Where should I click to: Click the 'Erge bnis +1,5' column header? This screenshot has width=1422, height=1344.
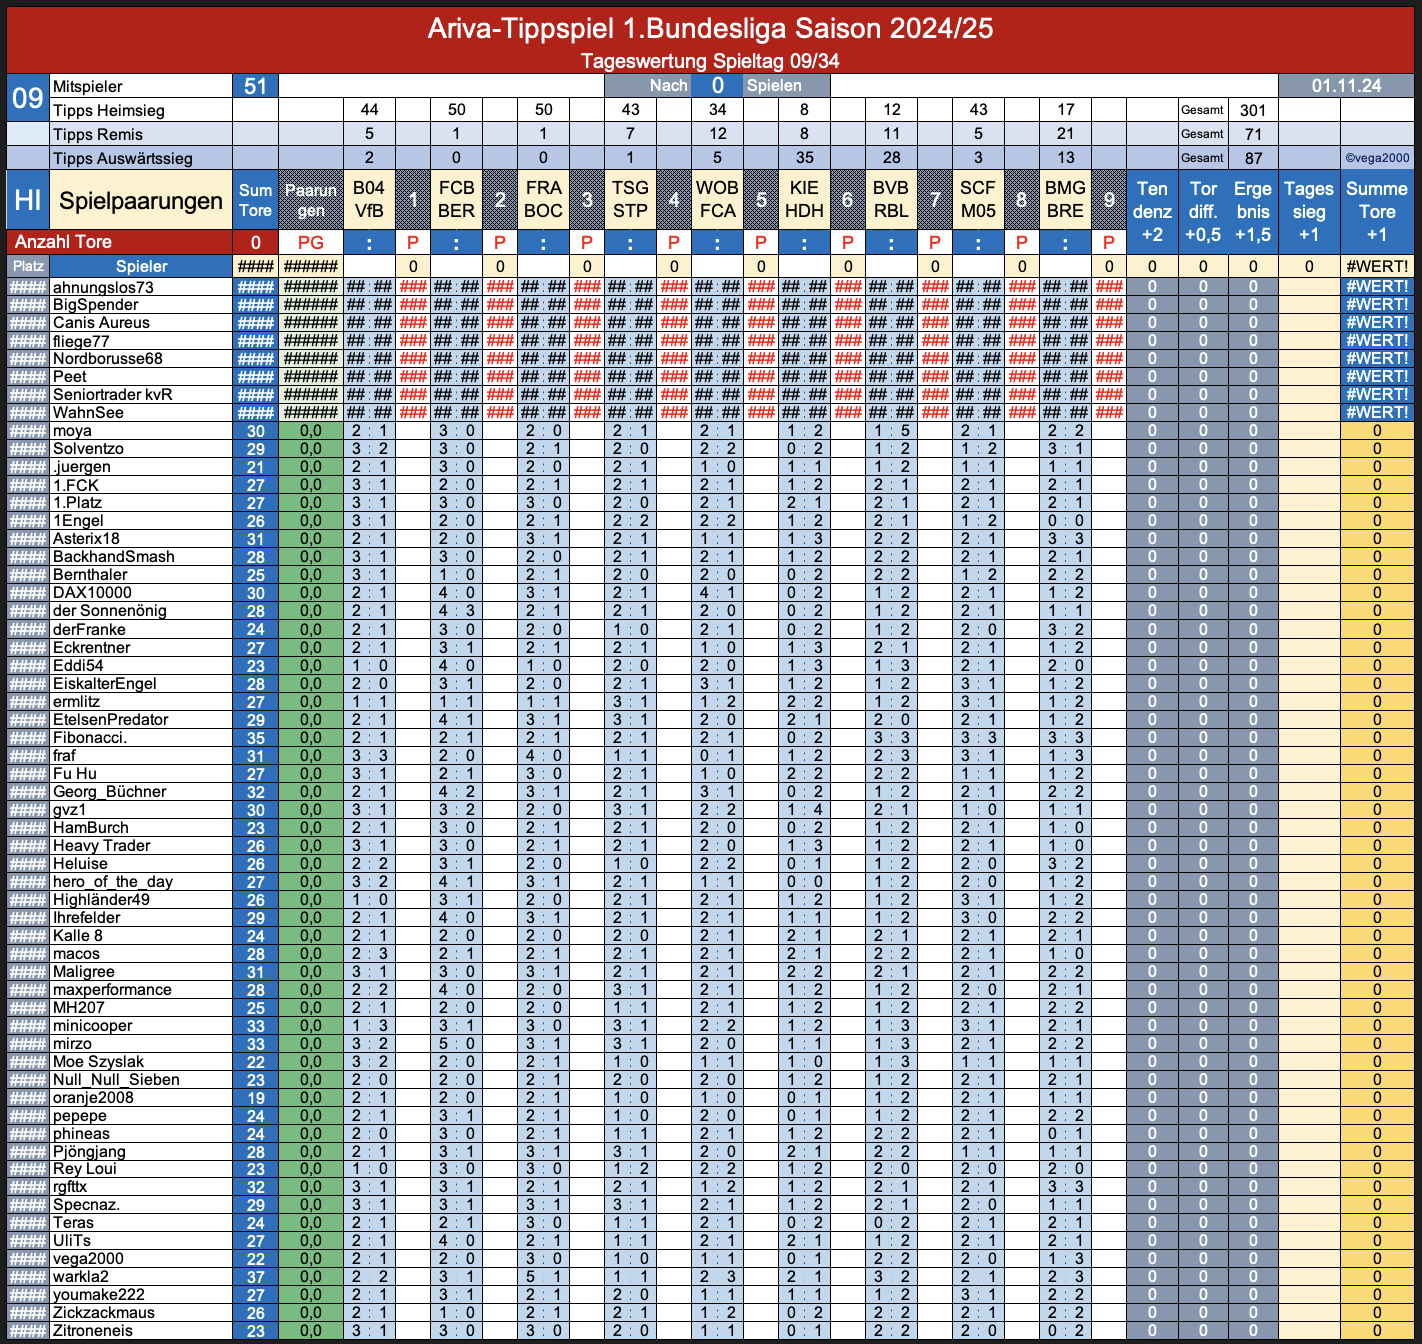(1253, 212)
